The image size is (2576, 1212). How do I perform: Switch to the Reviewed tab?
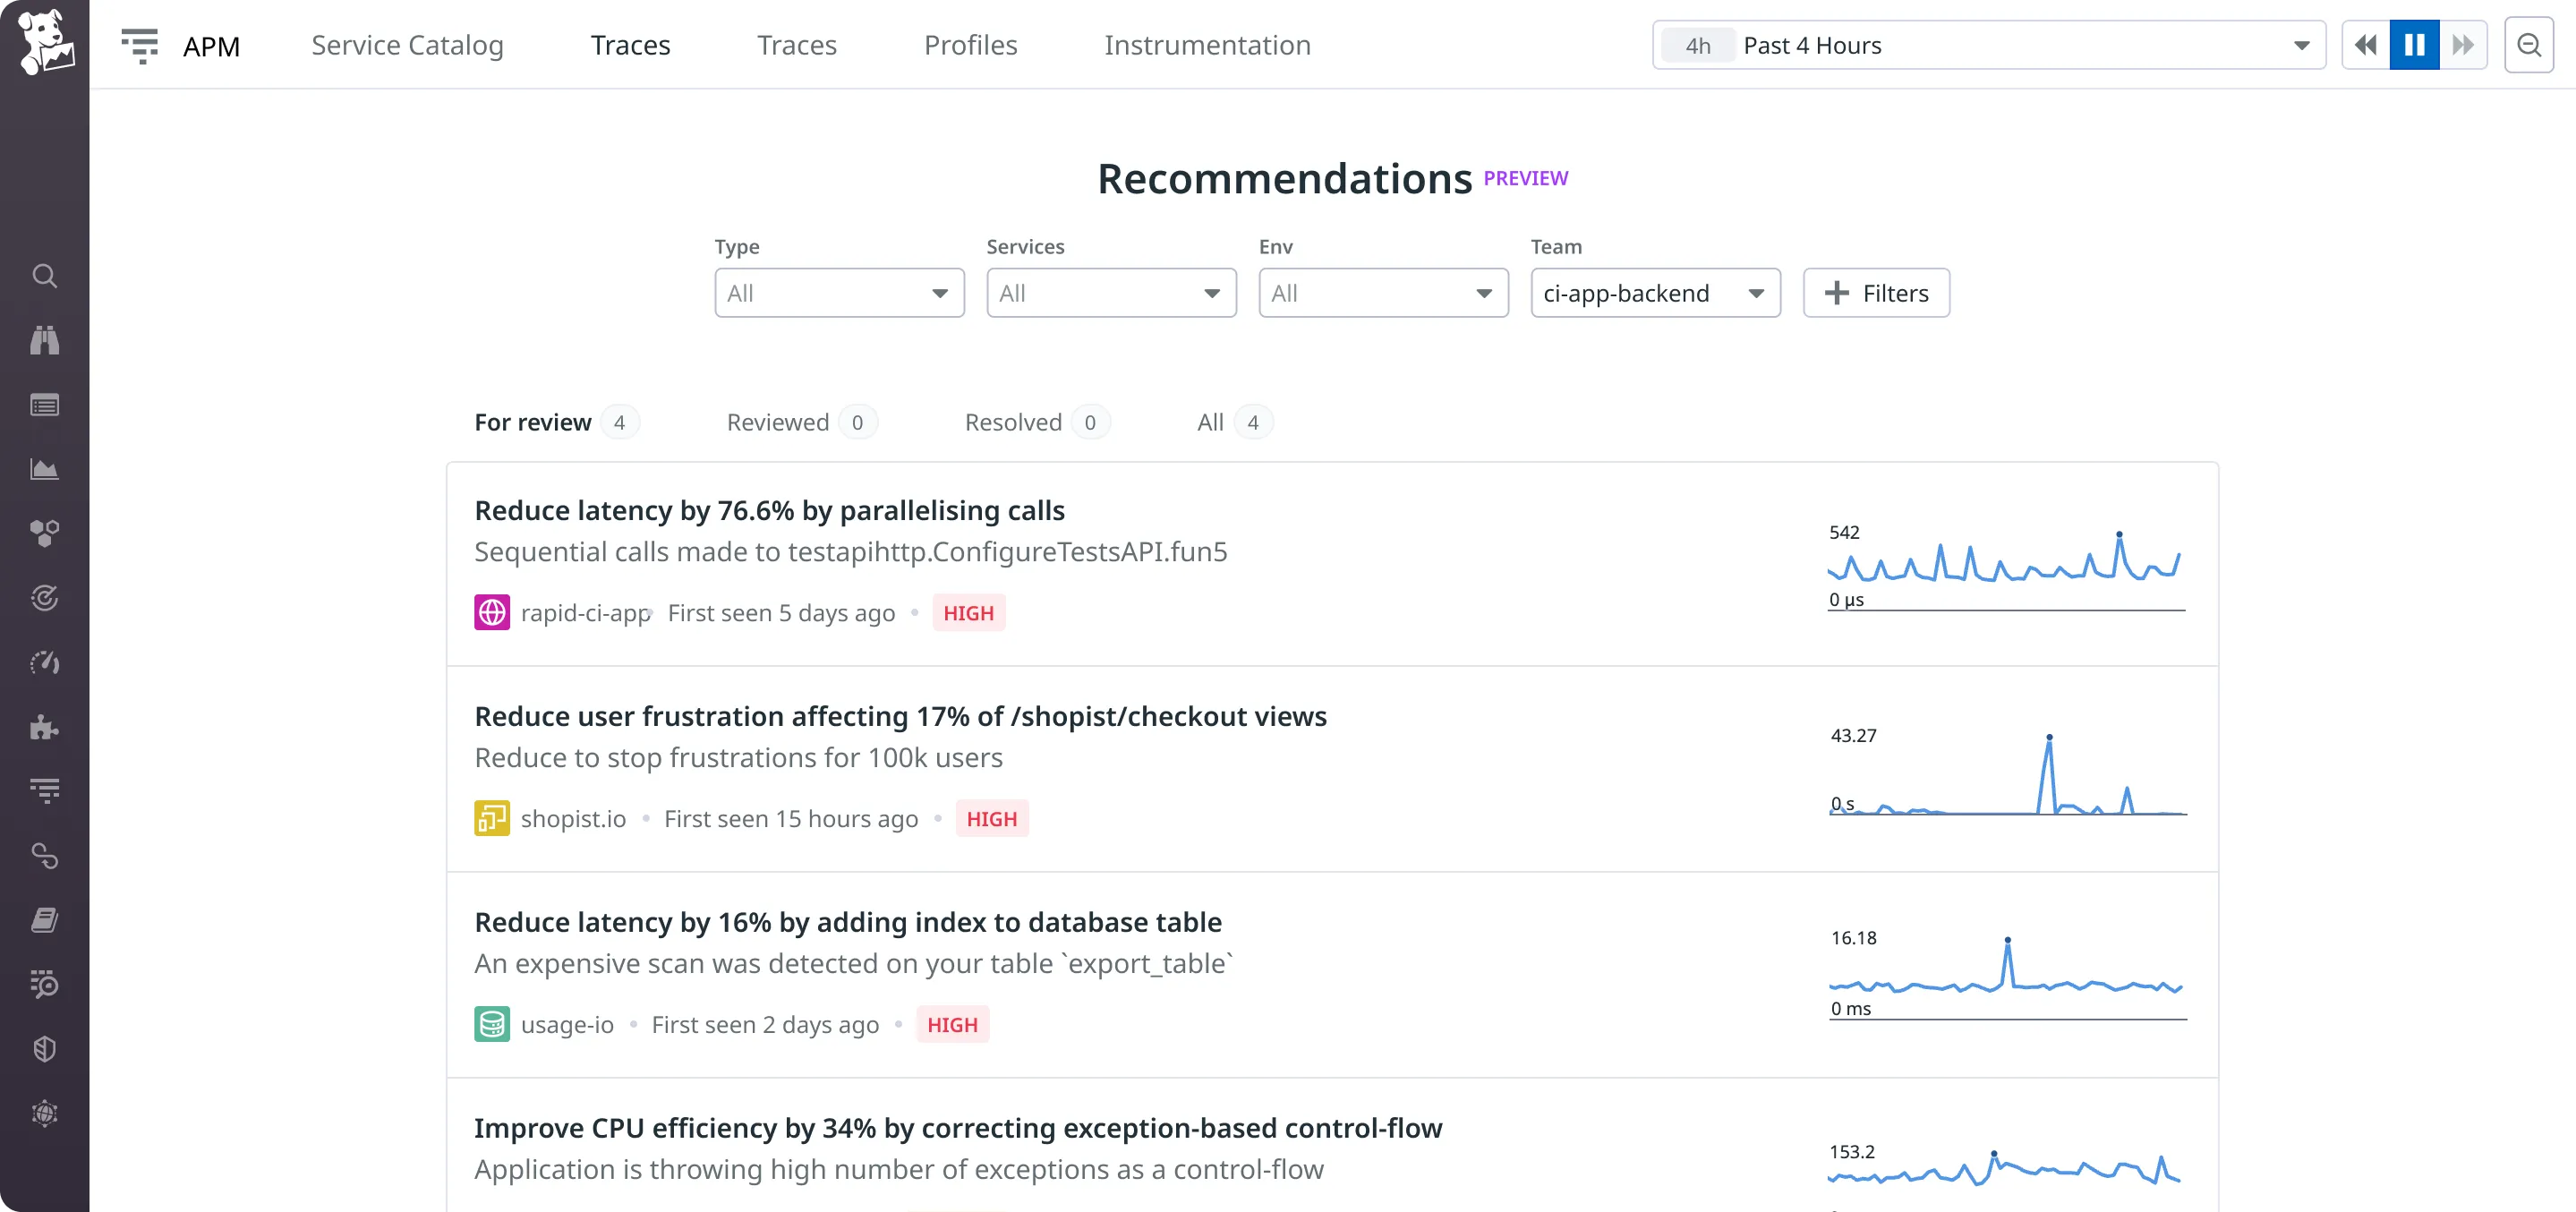click(778, 422)
